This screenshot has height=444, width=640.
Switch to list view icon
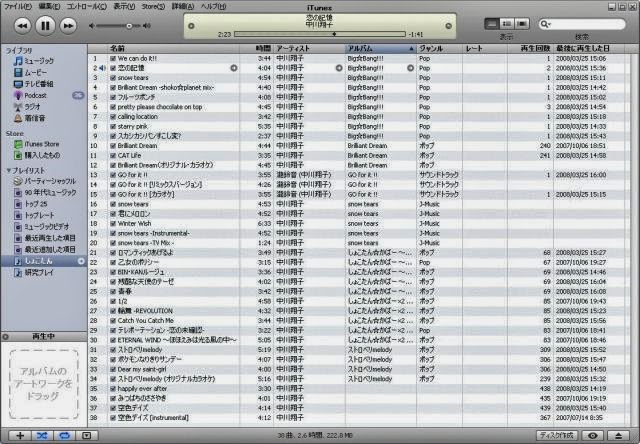(x=492, y=24)
